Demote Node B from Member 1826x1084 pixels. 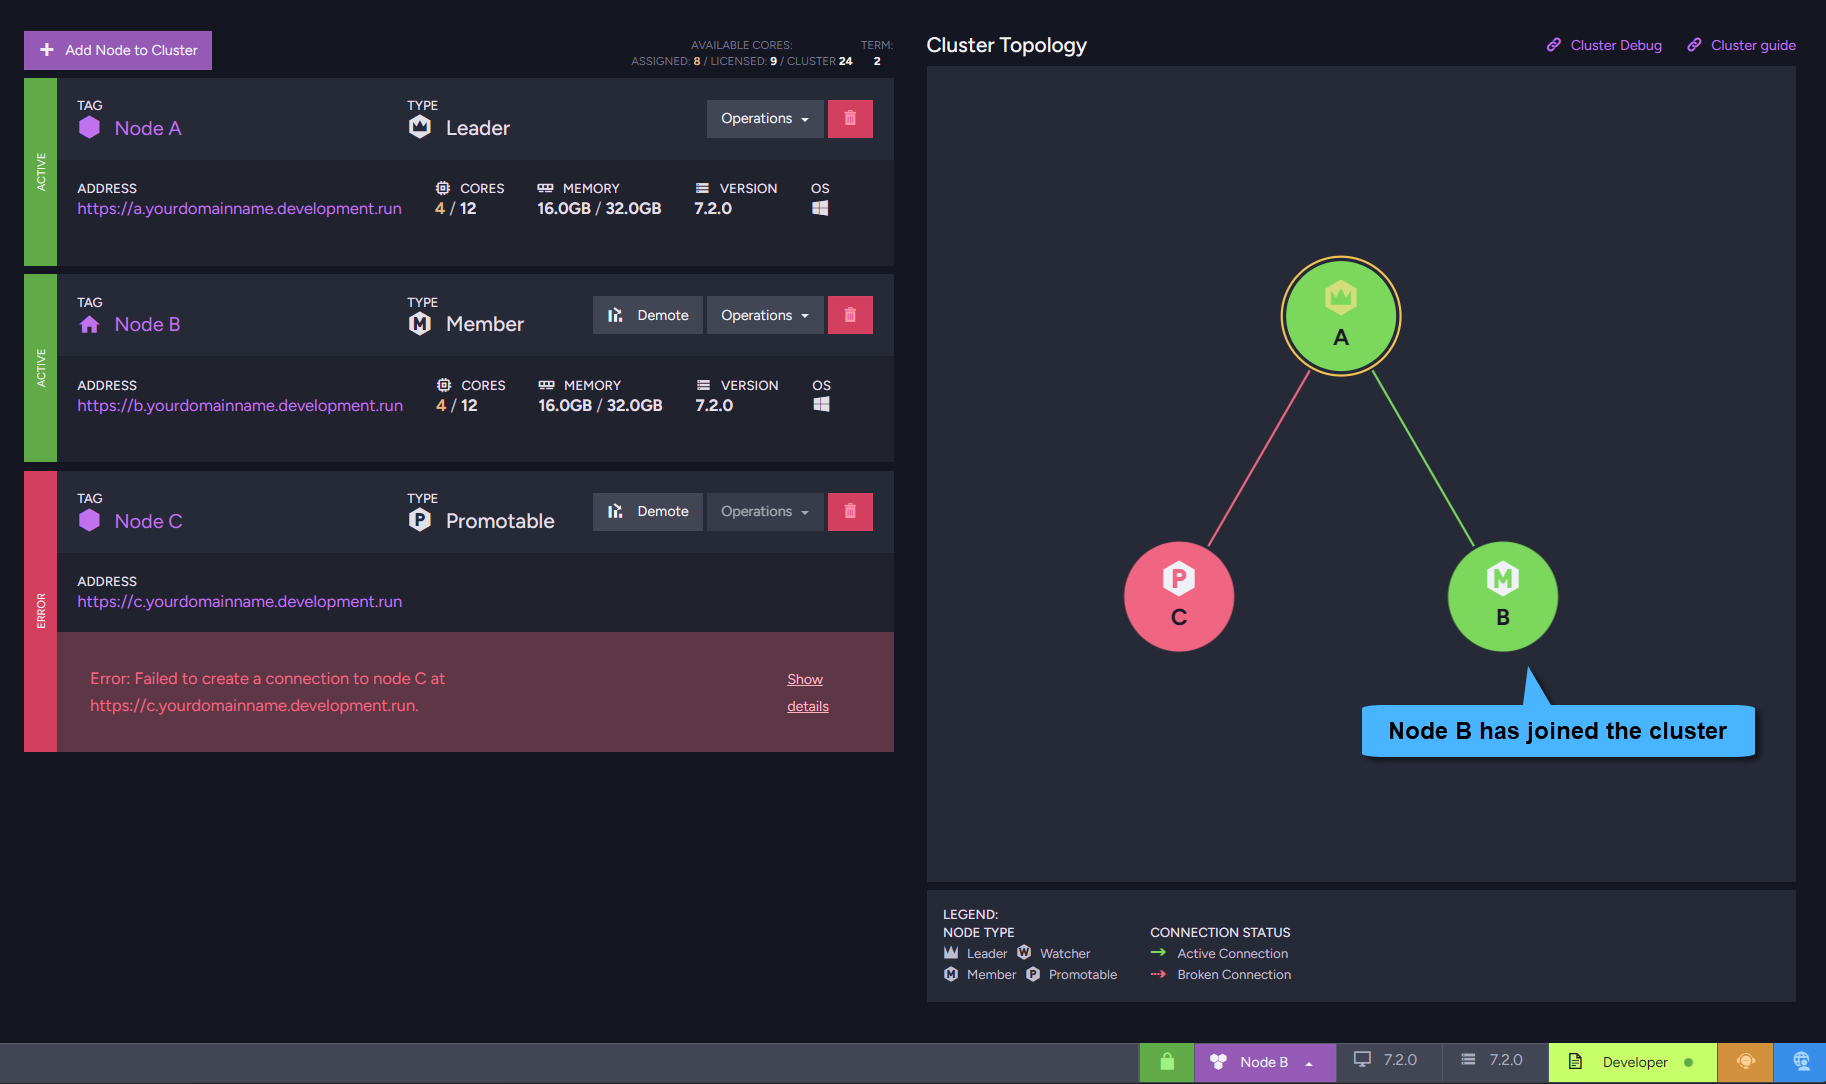point(648,315)
